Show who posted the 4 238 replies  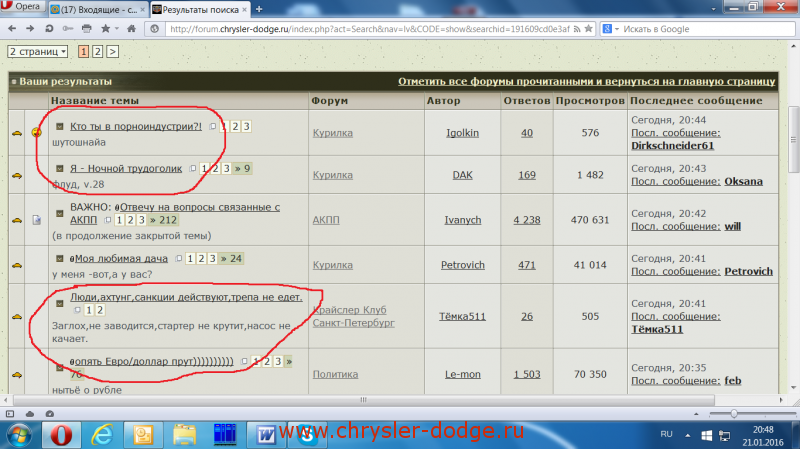(527, 220)
